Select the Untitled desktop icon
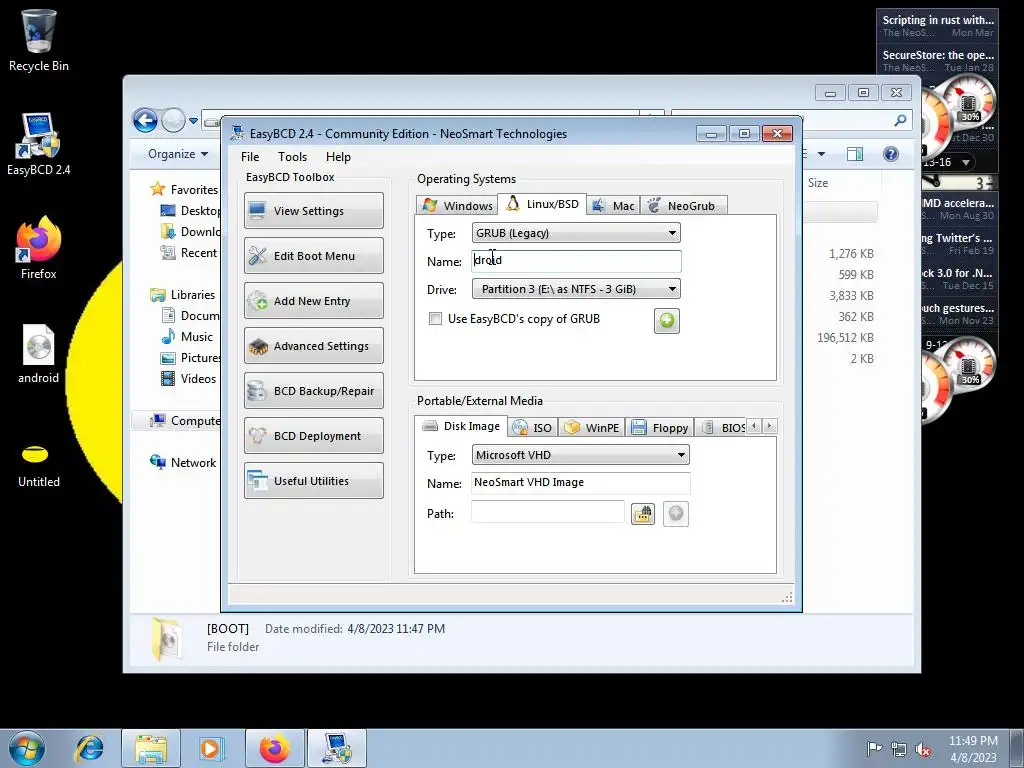Screen dimensions: 1024x768 pyautogui.click(x=39, y=466)
